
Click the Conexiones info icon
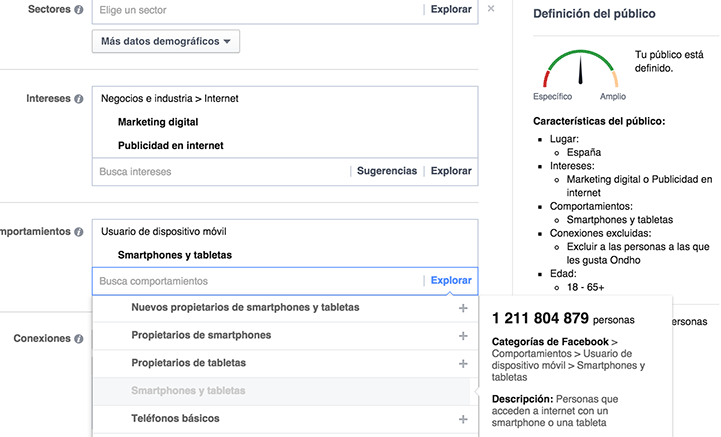(x=79, y=339)
